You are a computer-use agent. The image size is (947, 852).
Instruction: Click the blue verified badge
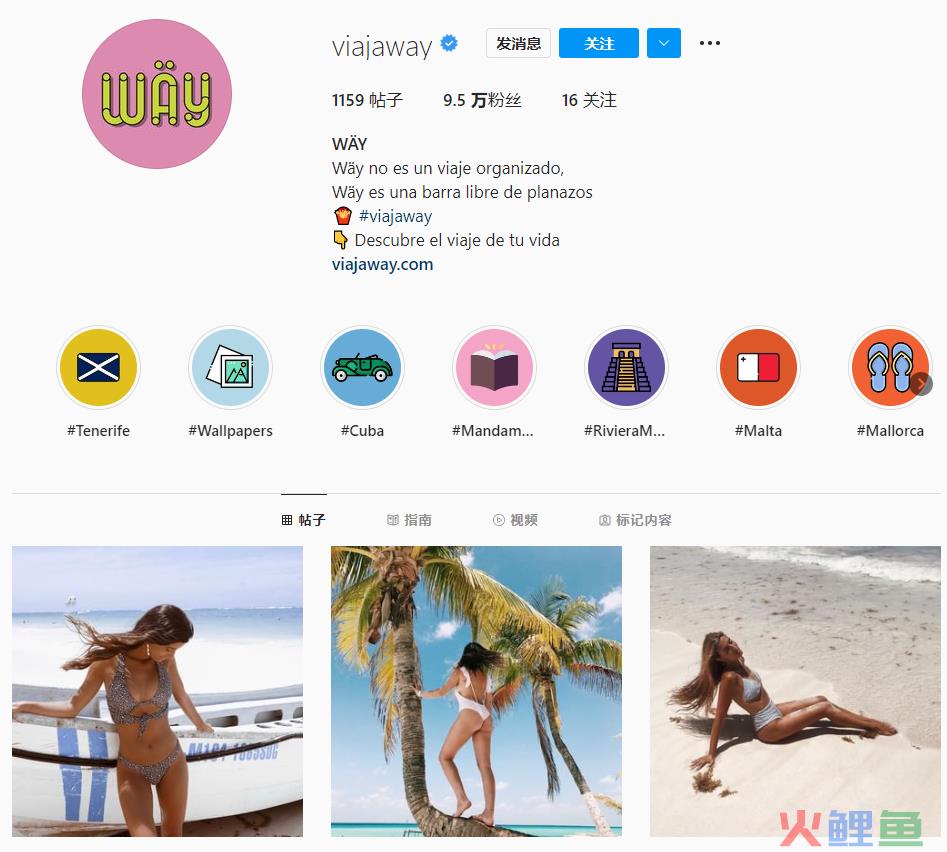tap(449, 43)
